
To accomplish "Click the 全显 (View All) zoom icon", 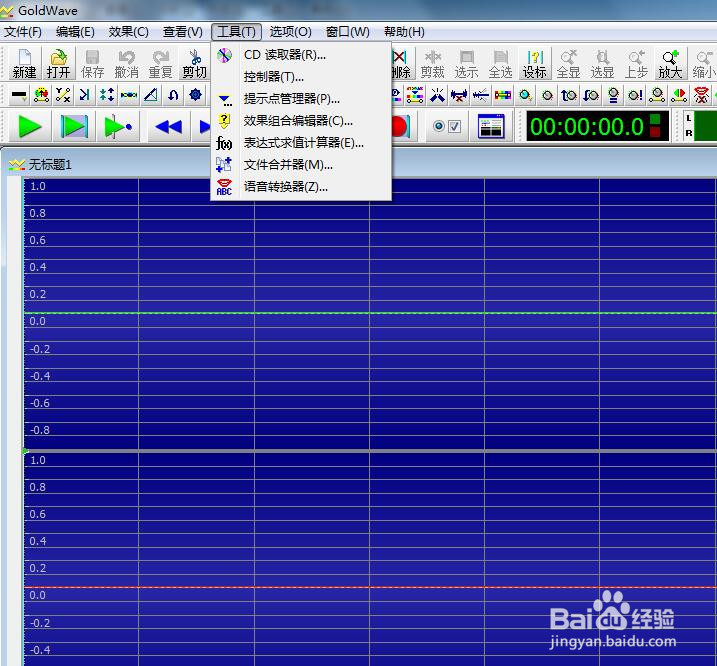I will [x=568, y=64].
